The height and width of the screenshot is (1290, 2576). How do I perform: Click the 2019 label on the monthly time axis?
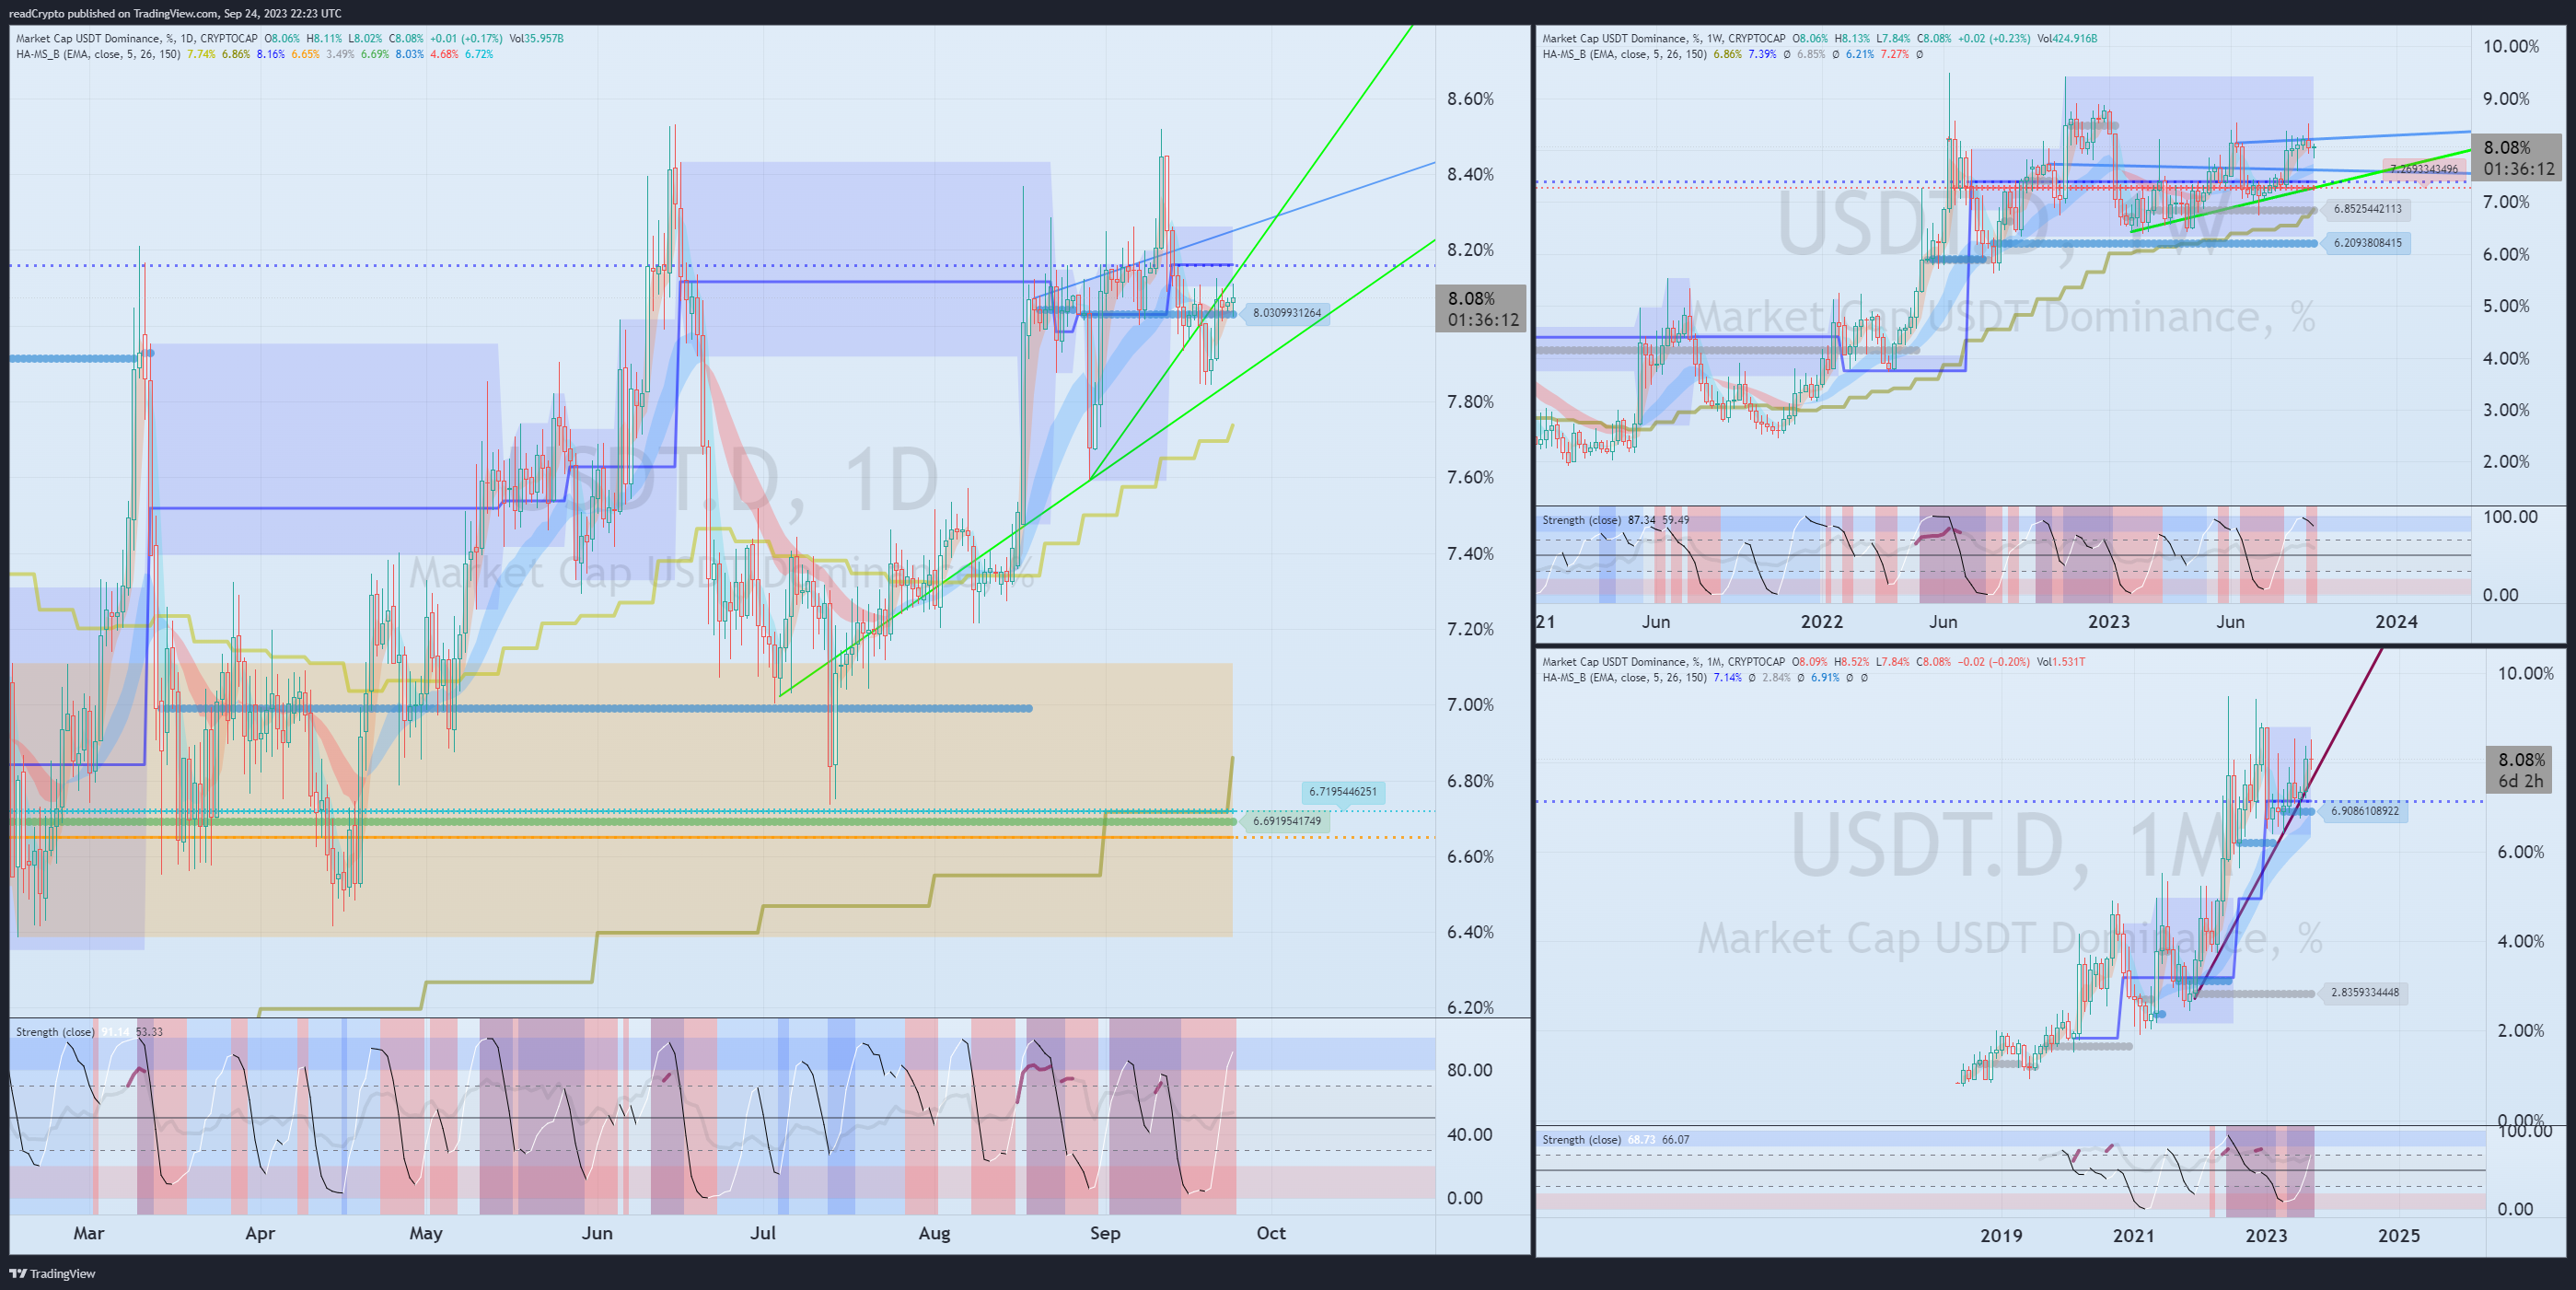pos(2000,1235)
